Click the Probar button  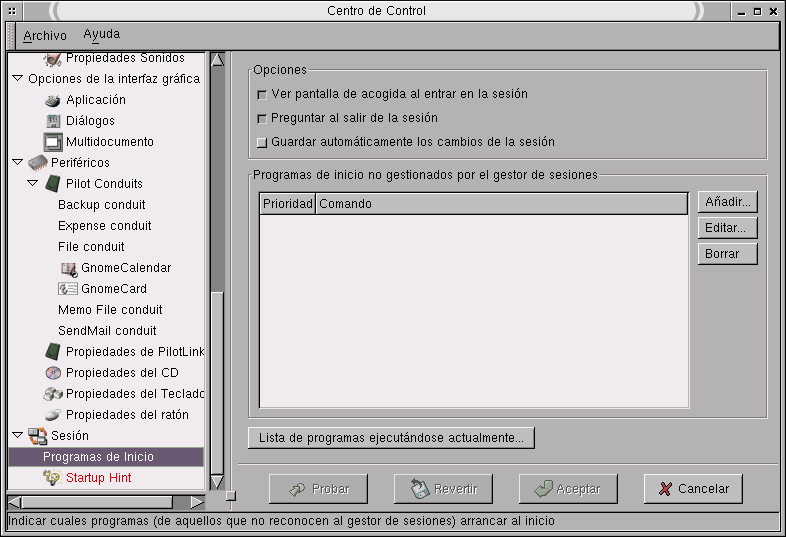[x=318, y=489]
